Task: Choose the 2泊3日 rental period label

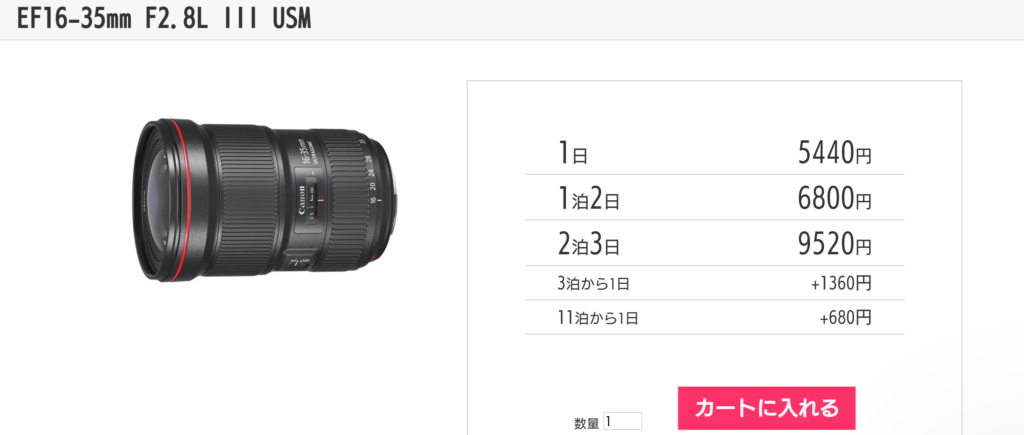Action: pos(588,244)
